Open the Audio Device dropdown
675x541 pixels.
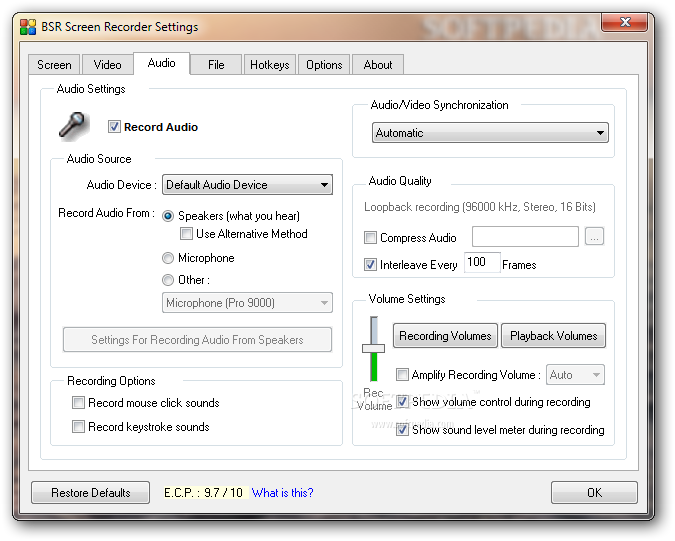coord(247,185)
